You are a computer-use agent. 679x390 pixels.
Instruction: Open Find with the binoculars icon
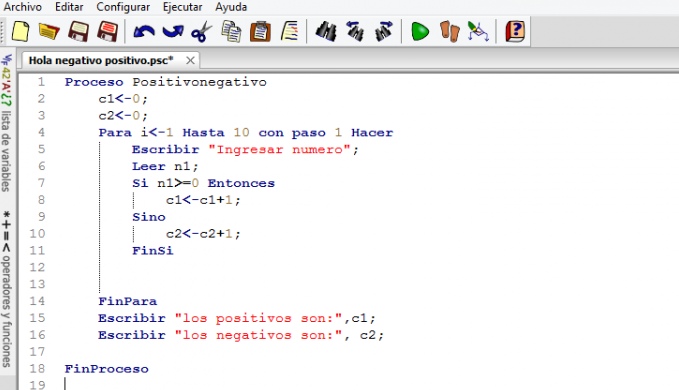click(x=326, y=32)
